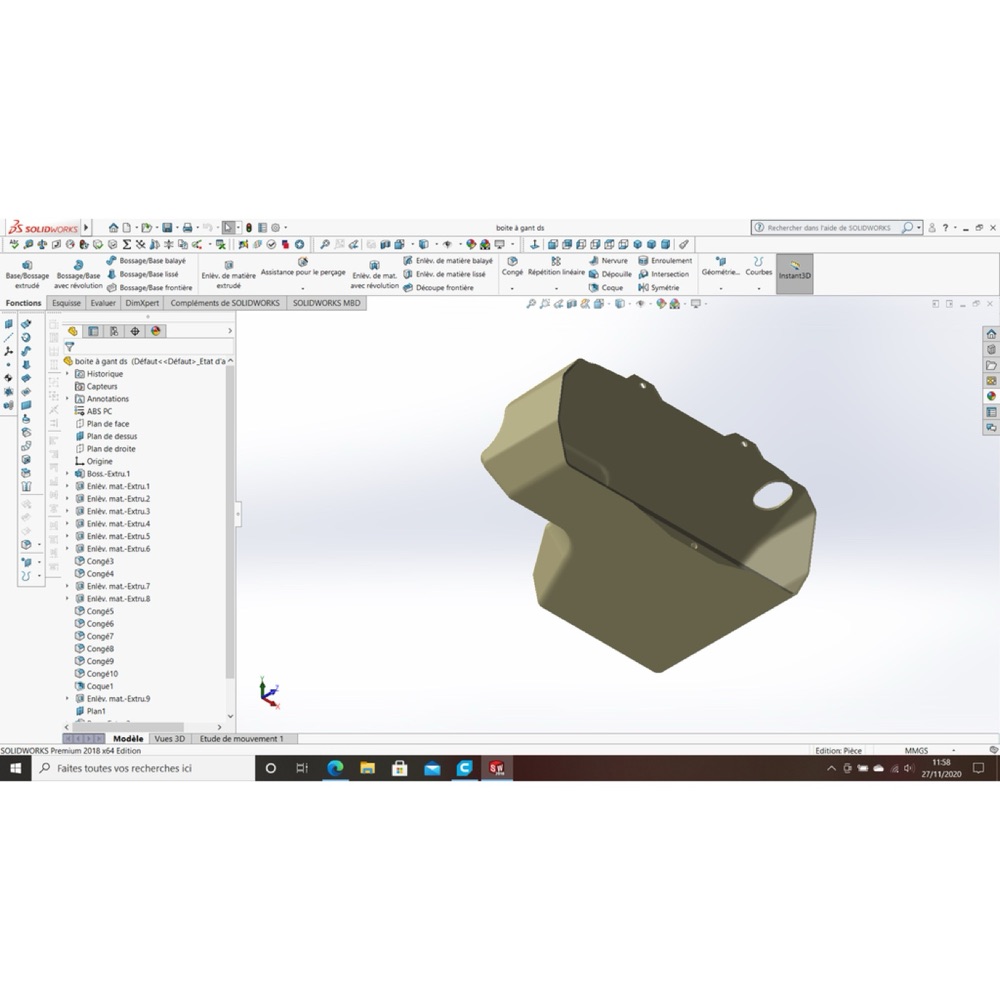This screenshot has height=1000, width=1000.
Task: Switch to the Esquisse tab
Action: pyautogui.click(x=66, y=303)
